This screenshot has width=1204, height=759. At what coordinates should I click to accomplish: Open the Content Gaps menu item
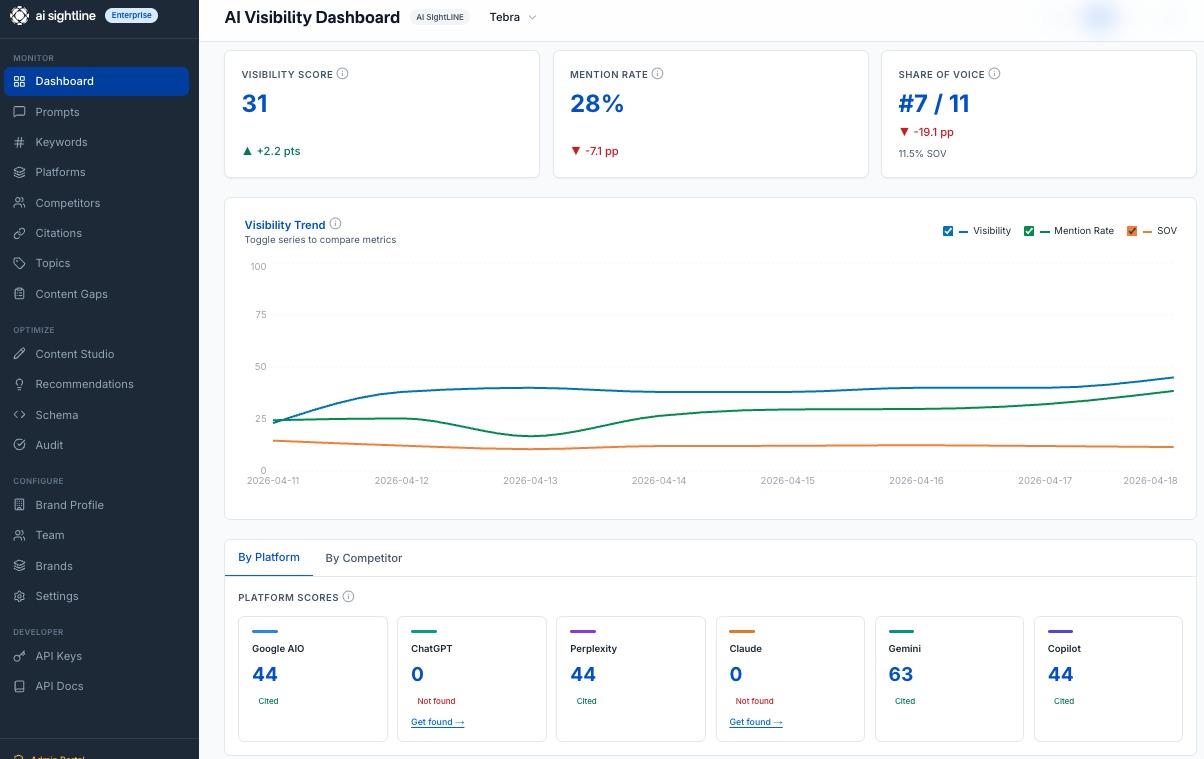click(71, 294)
